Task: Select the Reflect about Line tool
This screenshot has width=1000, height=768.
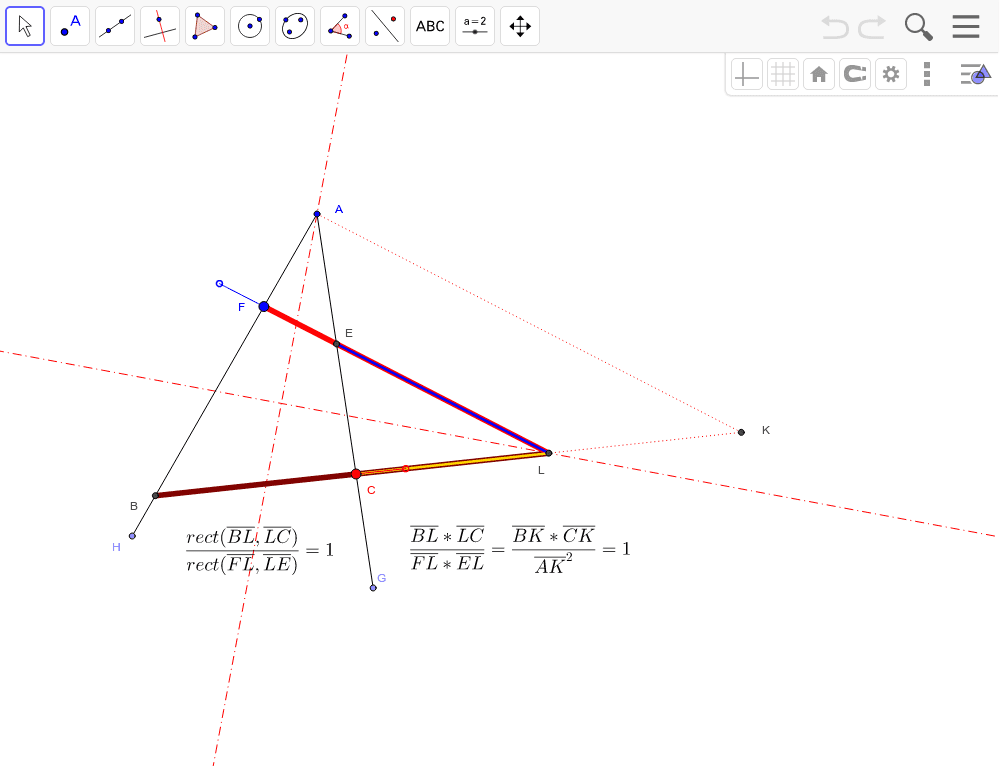Action: click(385, 26)
